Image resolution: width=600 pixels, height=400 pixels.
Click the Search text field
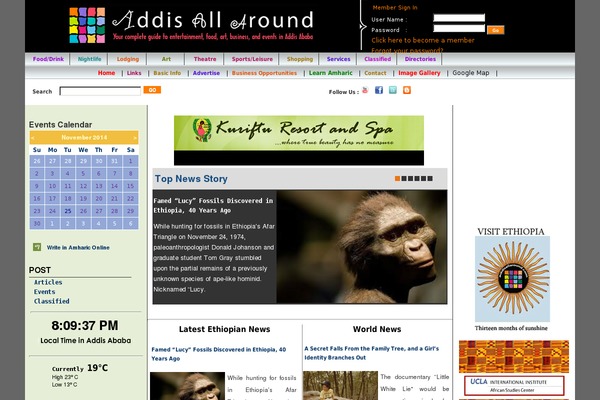pos(100,91)
